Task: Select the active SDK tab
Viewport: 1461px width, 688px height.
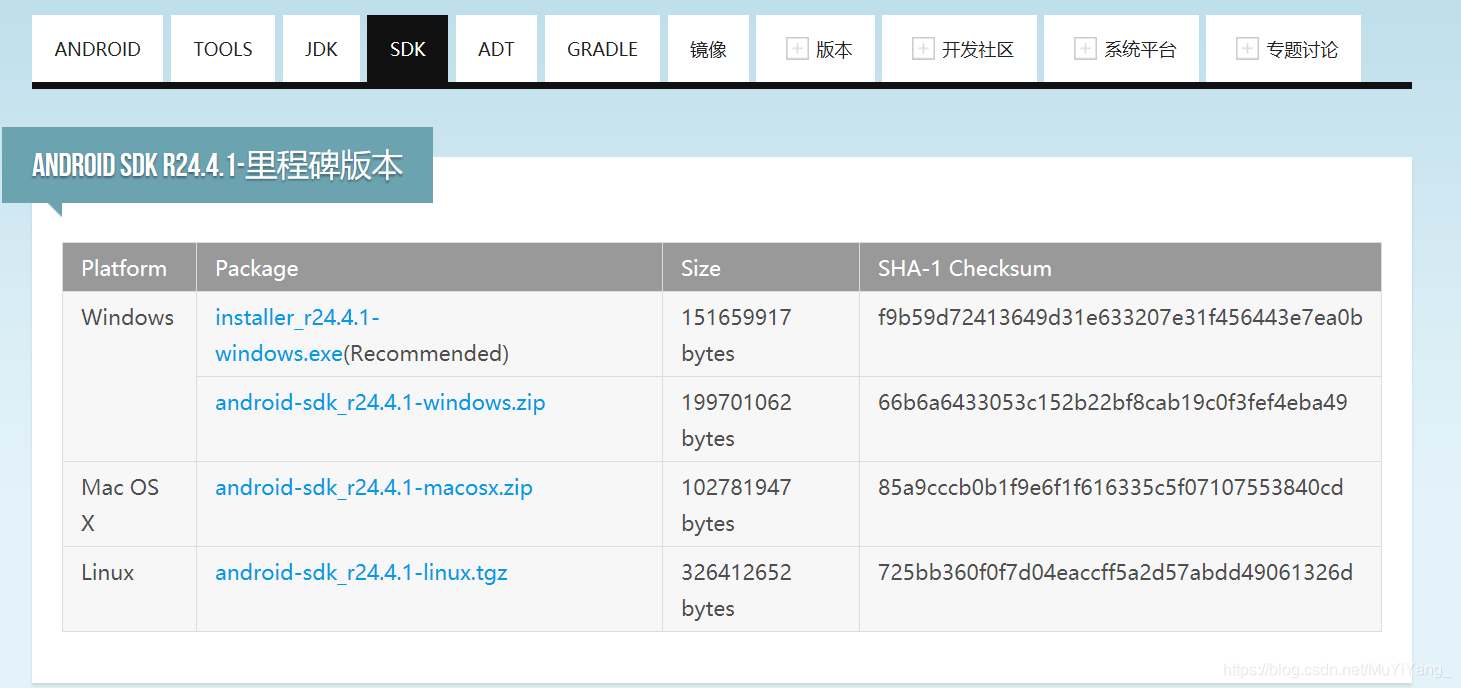Action: 408,49
